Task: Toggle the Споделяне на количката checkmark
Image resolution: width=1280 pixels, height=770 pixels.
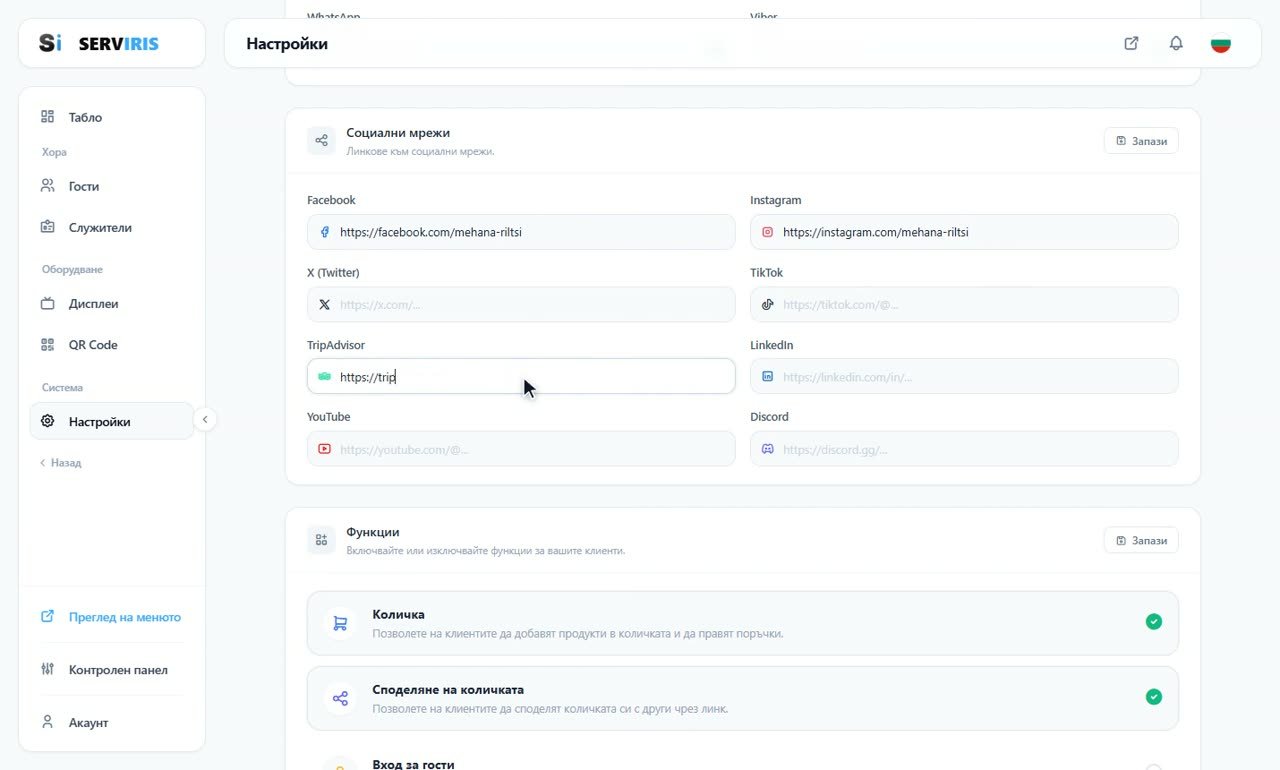Action: 1154,696
